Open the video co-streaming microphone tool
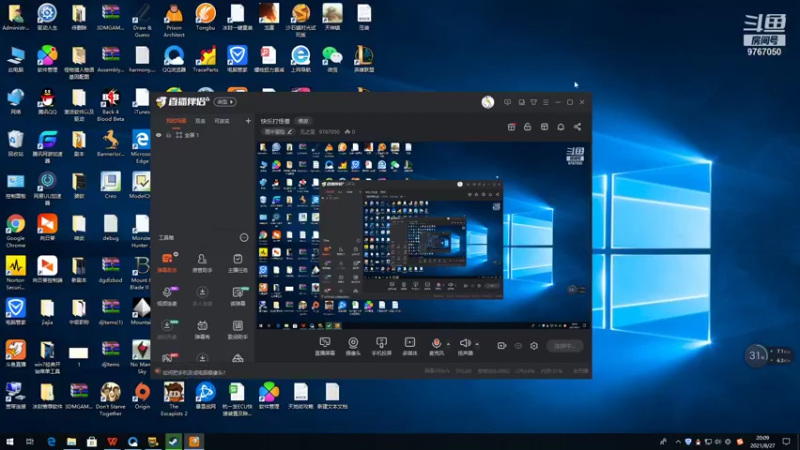 [167, 296]
